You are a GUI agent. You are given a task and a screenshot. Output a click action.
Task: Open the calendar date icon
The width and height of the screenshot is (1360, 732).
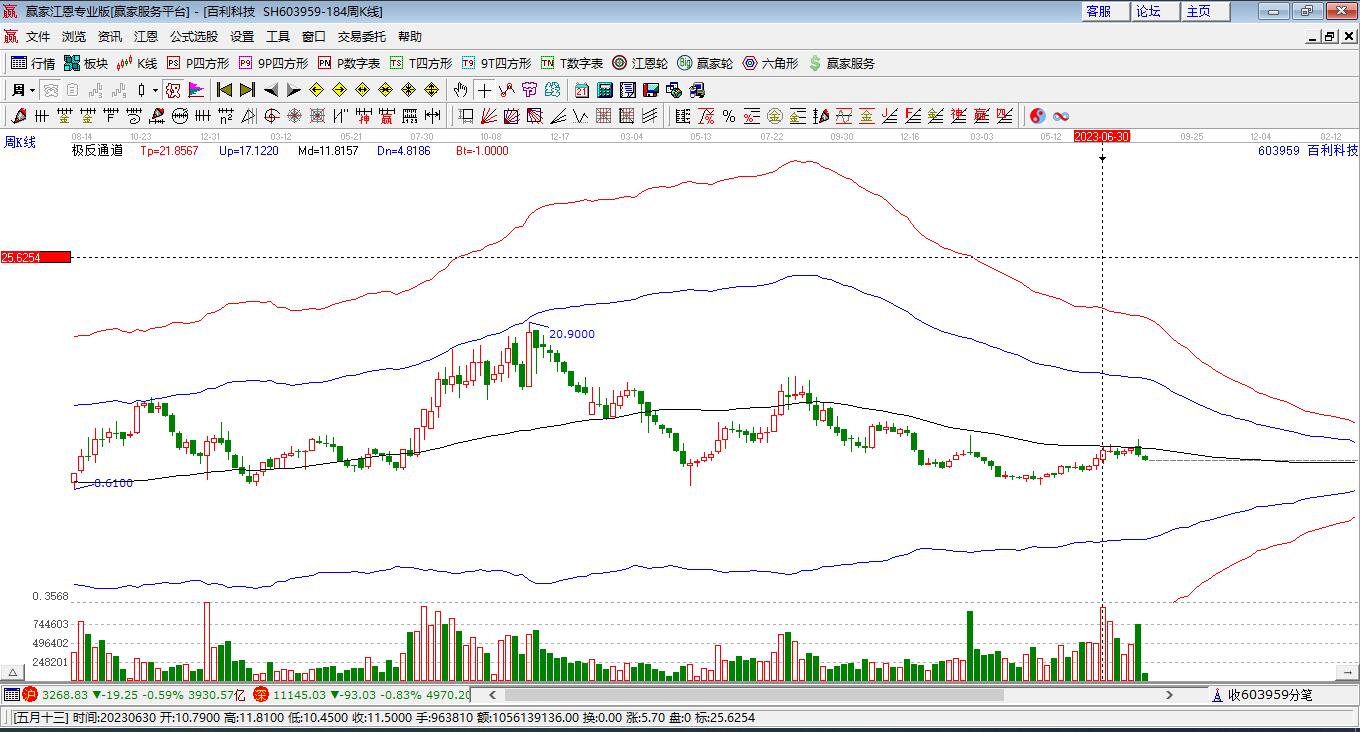pyautogui.click(x=581, y=90)
